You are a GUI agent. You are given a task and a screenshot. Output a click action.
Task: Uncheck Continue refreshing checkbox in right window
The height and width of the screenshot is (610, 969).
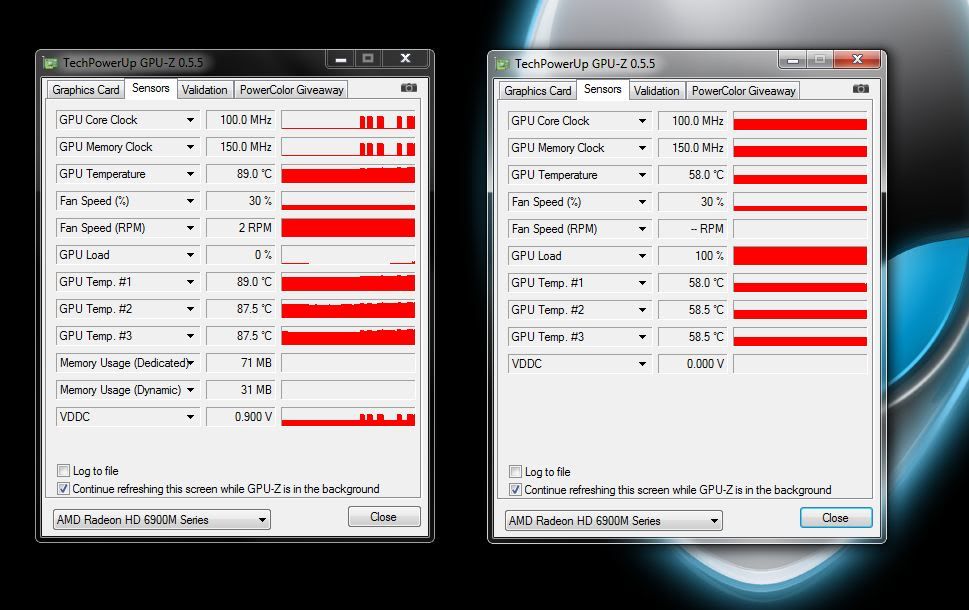pyautogui.click(x=515, y=489)
